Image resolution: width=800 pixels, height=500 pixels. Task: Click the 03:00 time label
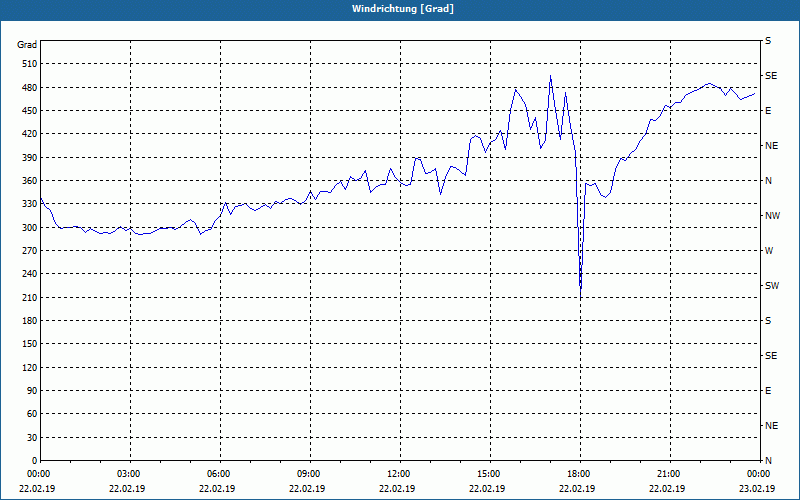pos(129,474)
